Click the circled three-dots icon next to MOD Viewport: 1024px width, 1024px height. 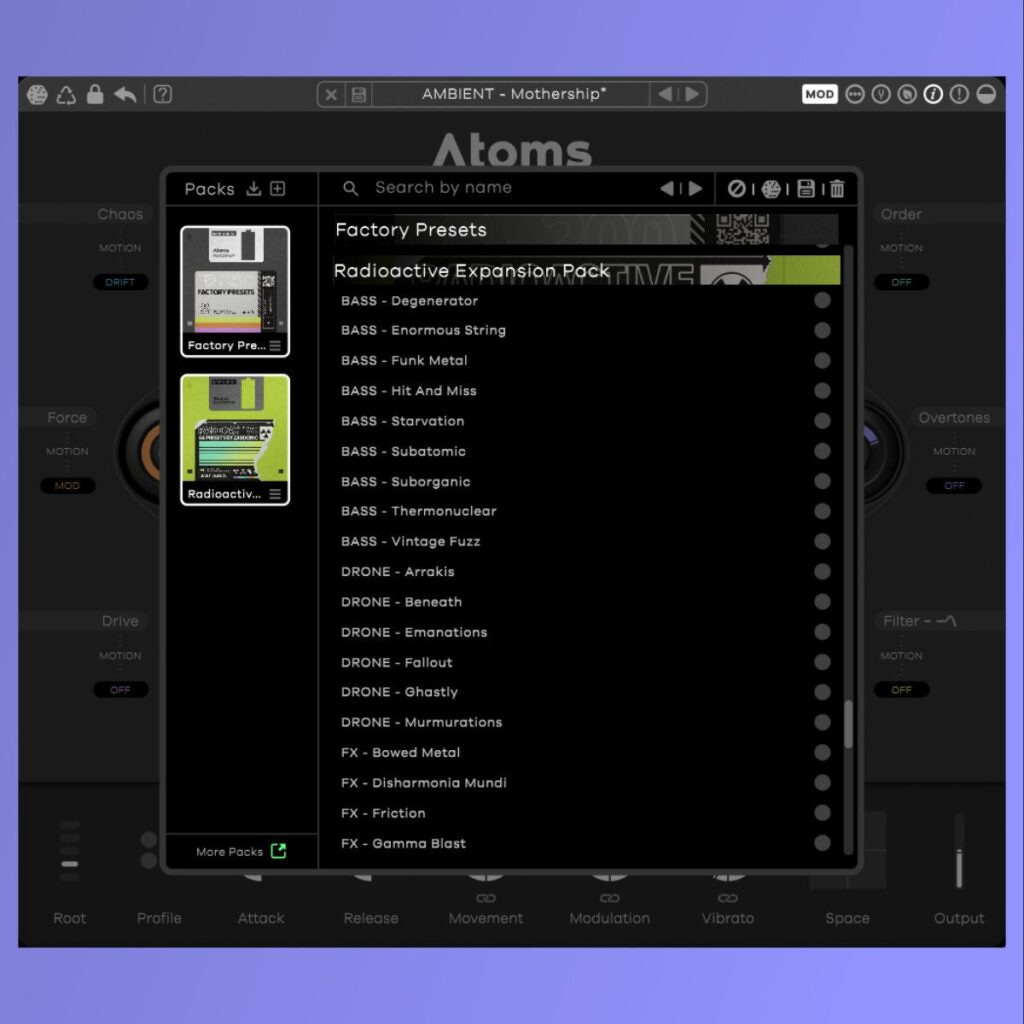pos(854,95)
